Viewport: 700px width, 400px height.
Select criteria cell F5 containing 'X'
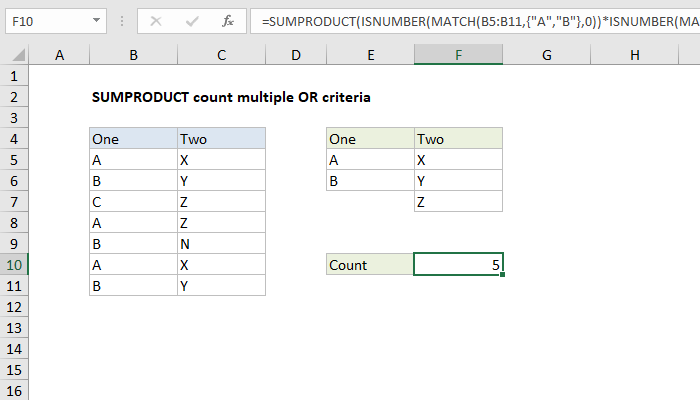tap(458, 160)
